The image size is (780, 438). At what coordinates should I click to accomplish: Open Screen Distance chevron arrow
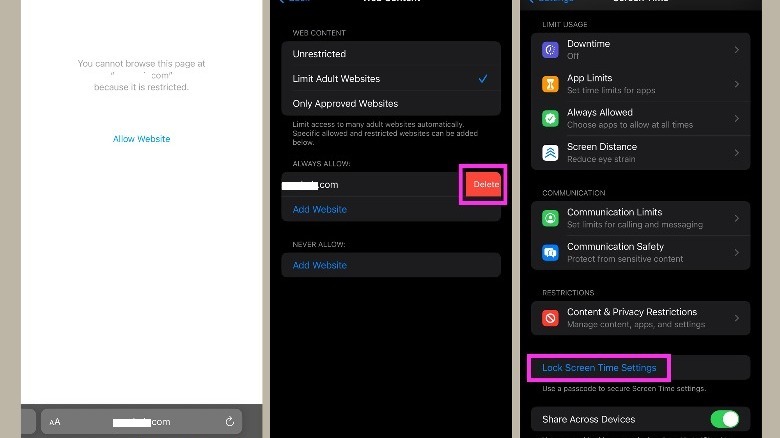pos(737,152)
